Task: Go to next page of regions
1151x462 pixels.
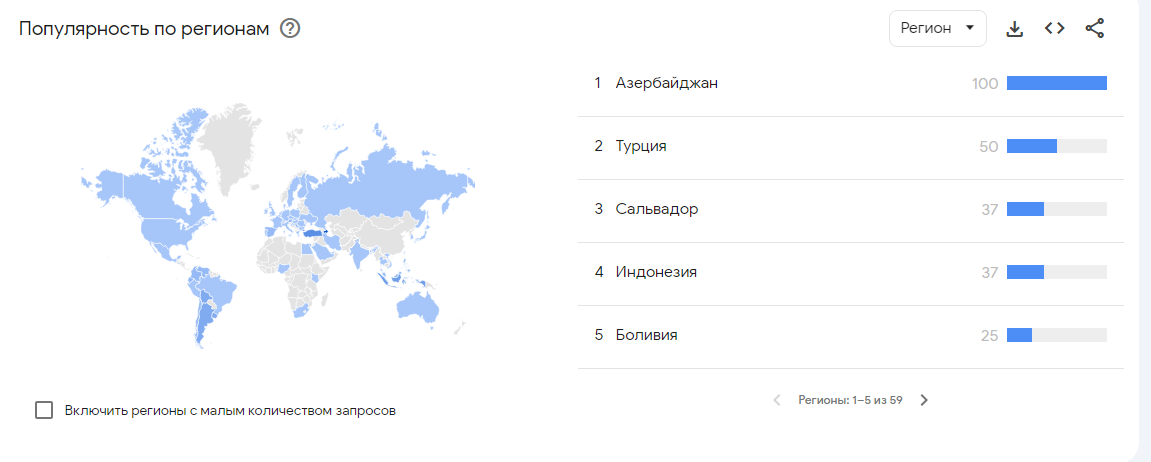Action: (924, 400)
